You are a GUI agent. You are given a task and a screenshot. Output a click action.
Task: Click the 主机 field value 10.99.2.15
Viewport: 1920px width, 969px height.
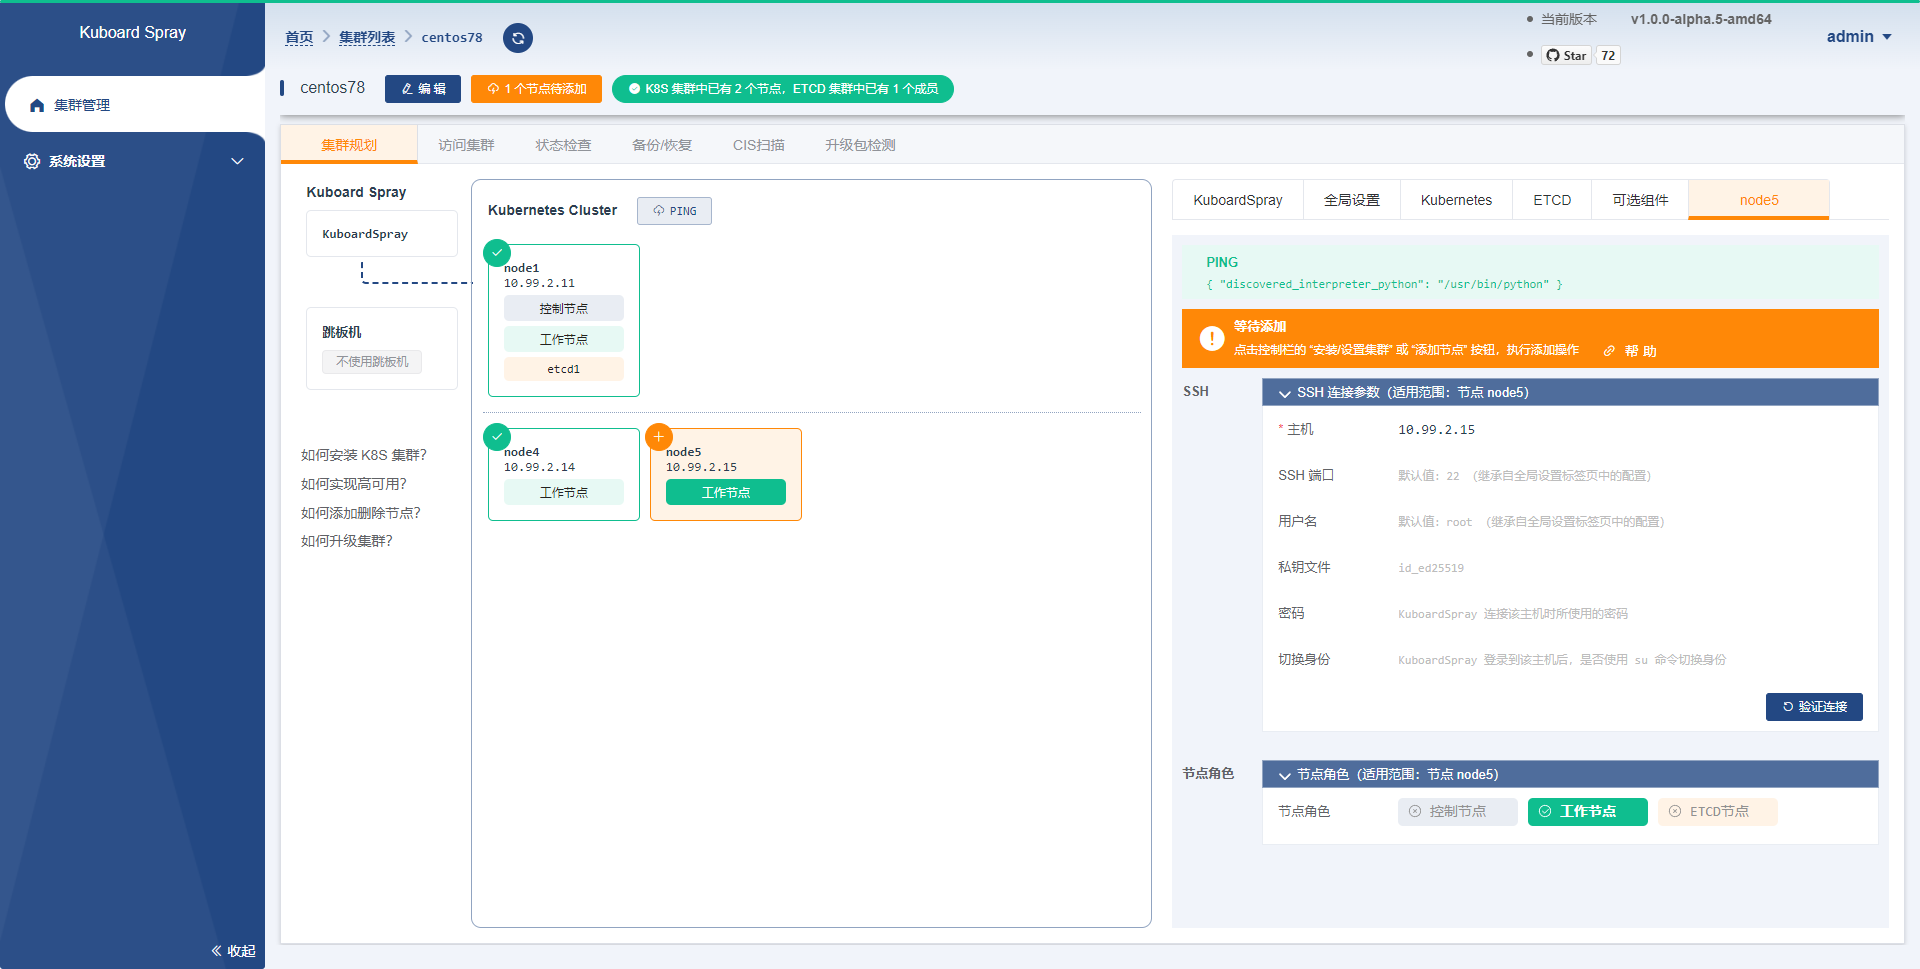1436,430
